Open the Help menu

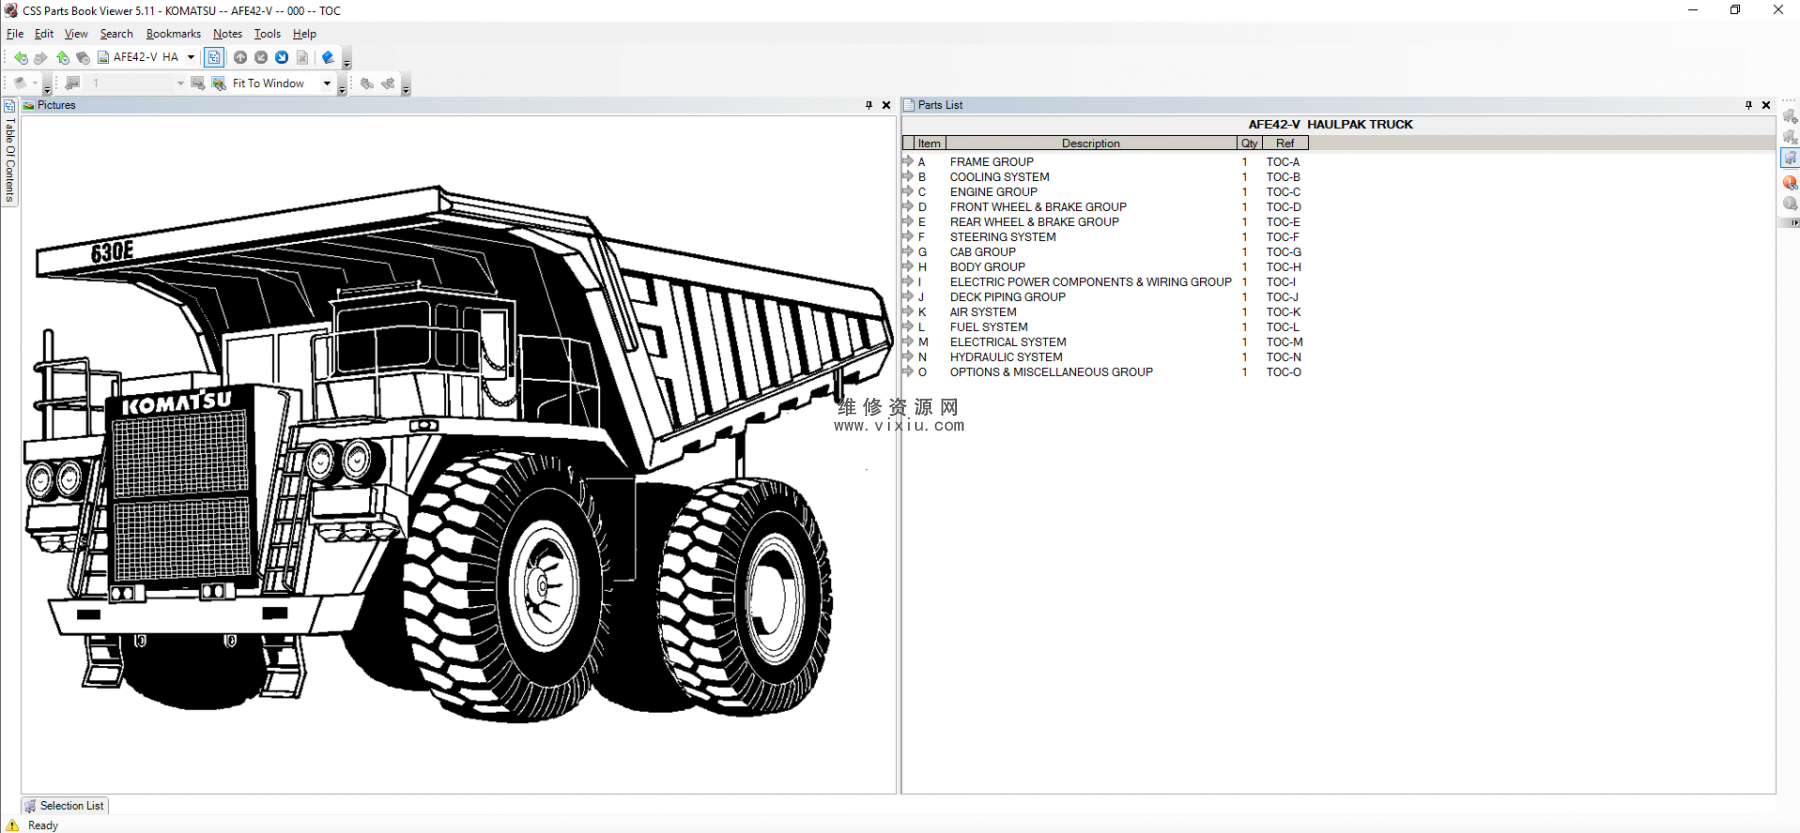304,34
